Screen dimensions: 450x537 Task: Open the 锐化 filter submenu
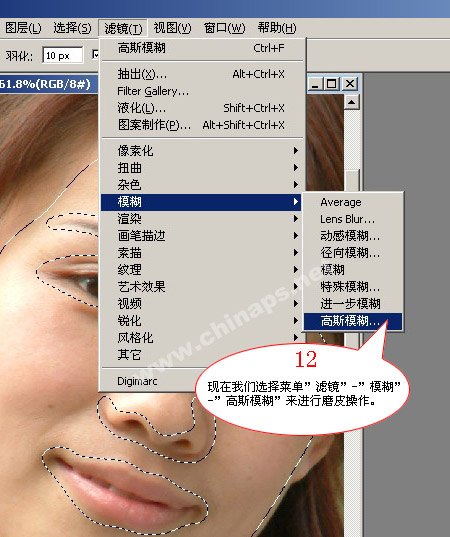[202, 321]
